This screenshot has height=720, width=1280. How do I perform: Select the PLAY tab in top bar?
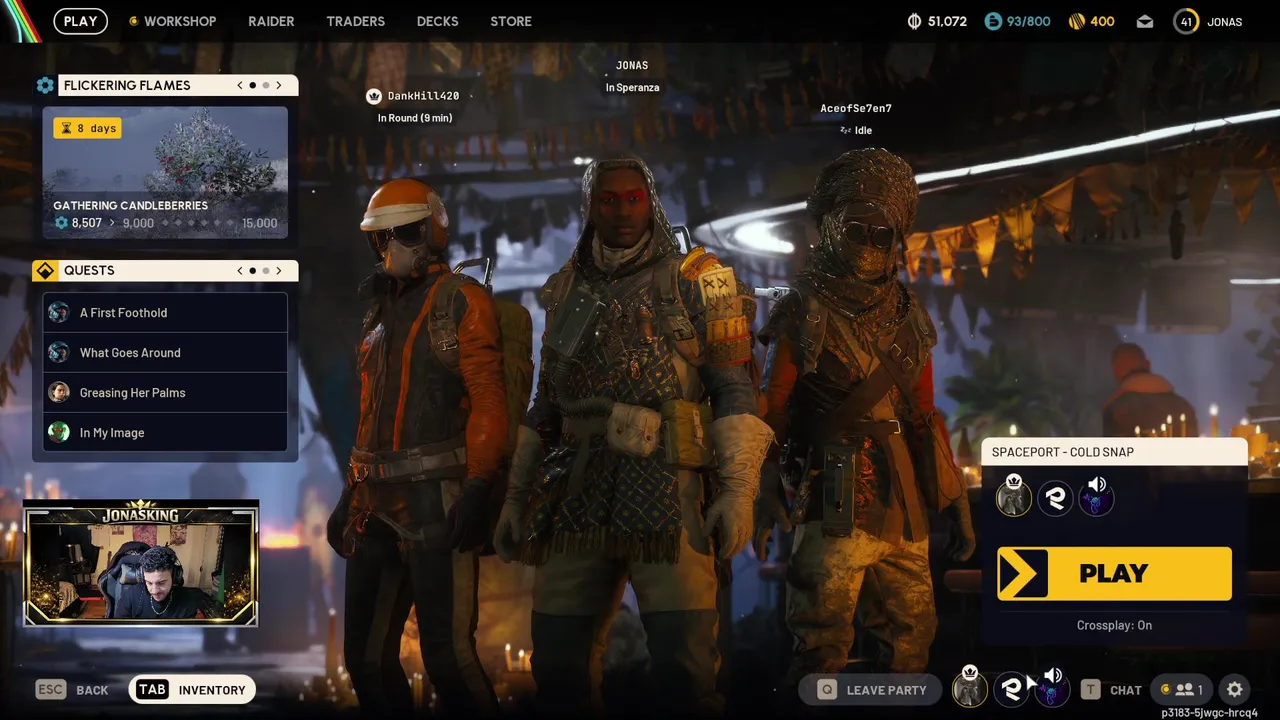click(x=80, y=21)
